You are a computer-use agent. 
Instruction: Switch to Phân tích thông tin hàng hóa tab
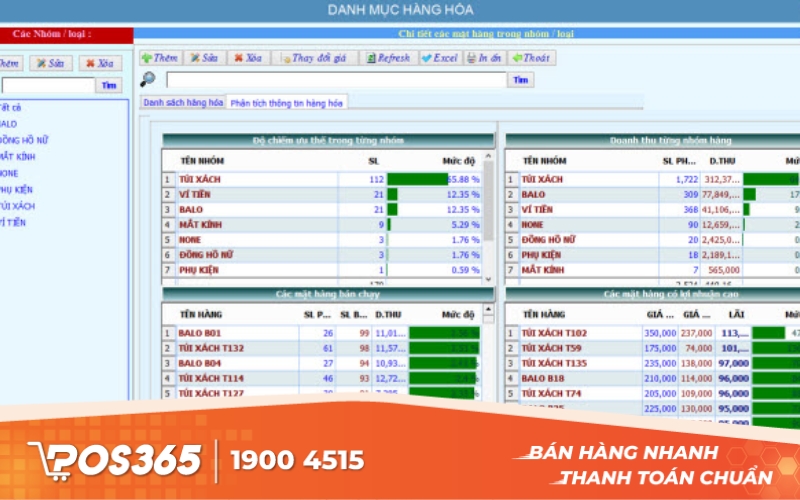287,103
